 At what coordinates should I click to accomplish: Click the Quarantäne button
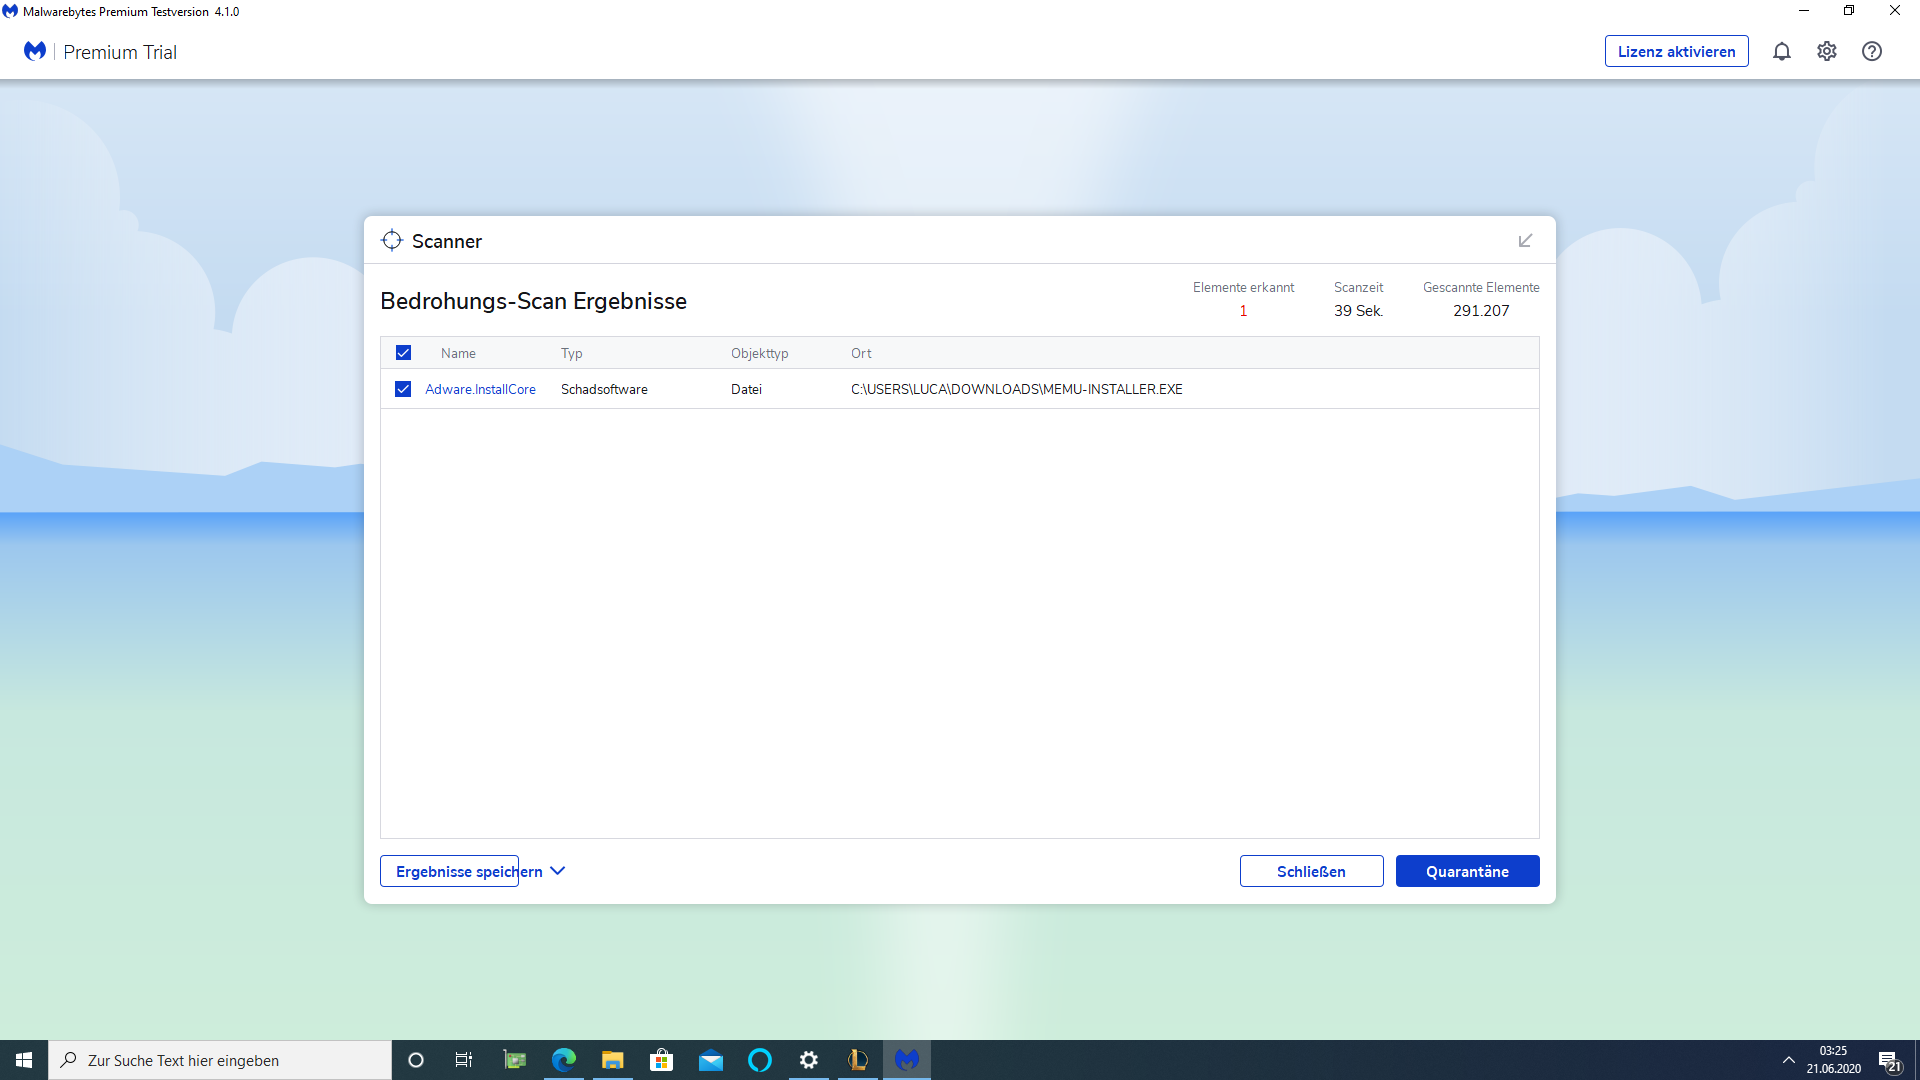tap(1467, 871)
